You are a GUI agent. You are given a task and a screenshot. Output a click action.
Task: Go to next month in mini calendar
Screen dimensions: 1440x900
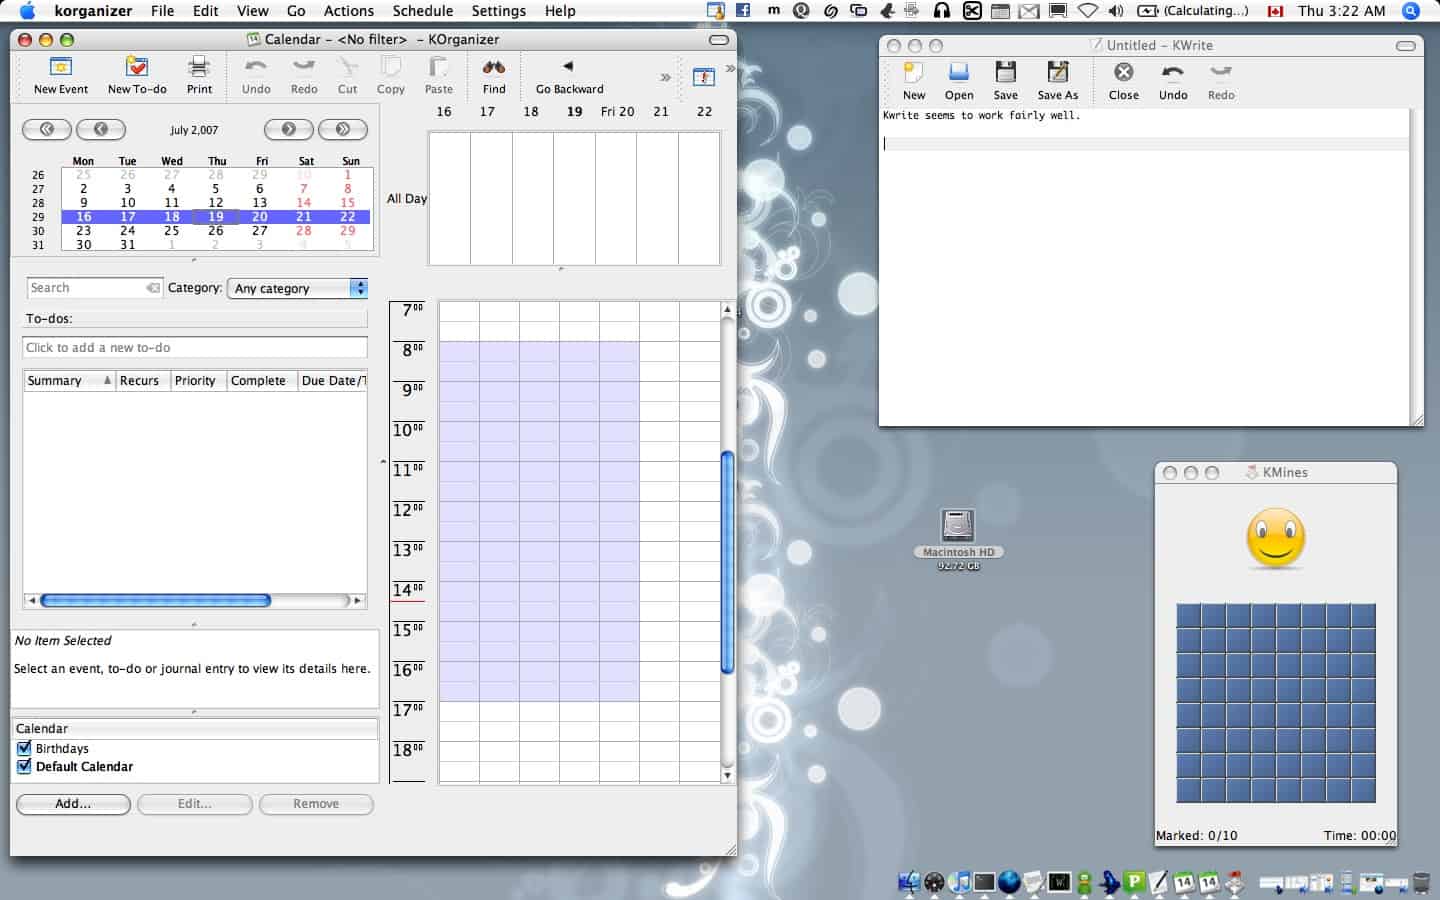click(288, 129)
